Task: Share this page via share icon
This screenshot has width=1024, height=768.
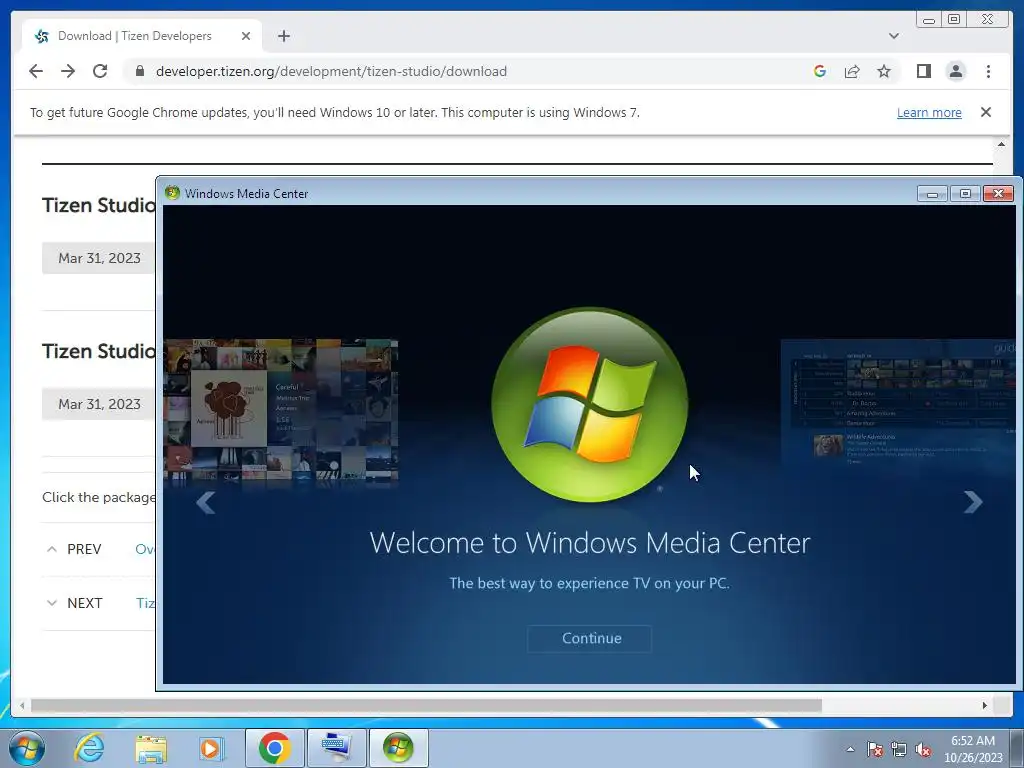Action: click(x=852, y=71)
